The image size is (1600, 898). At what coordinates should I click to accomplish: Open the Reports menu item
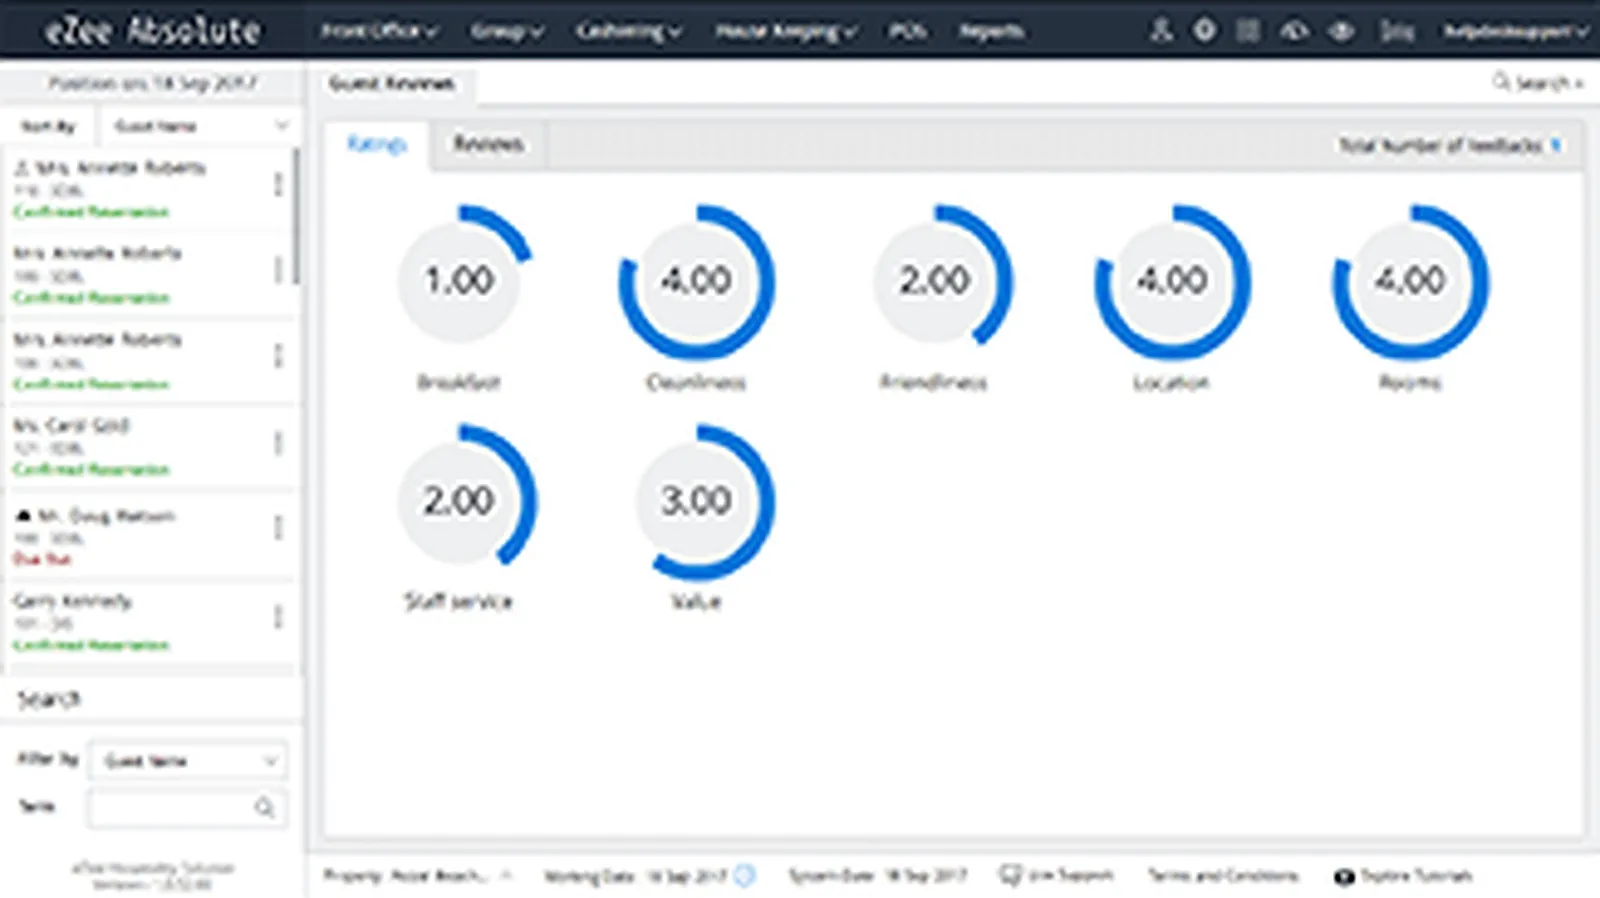[991, 31]
